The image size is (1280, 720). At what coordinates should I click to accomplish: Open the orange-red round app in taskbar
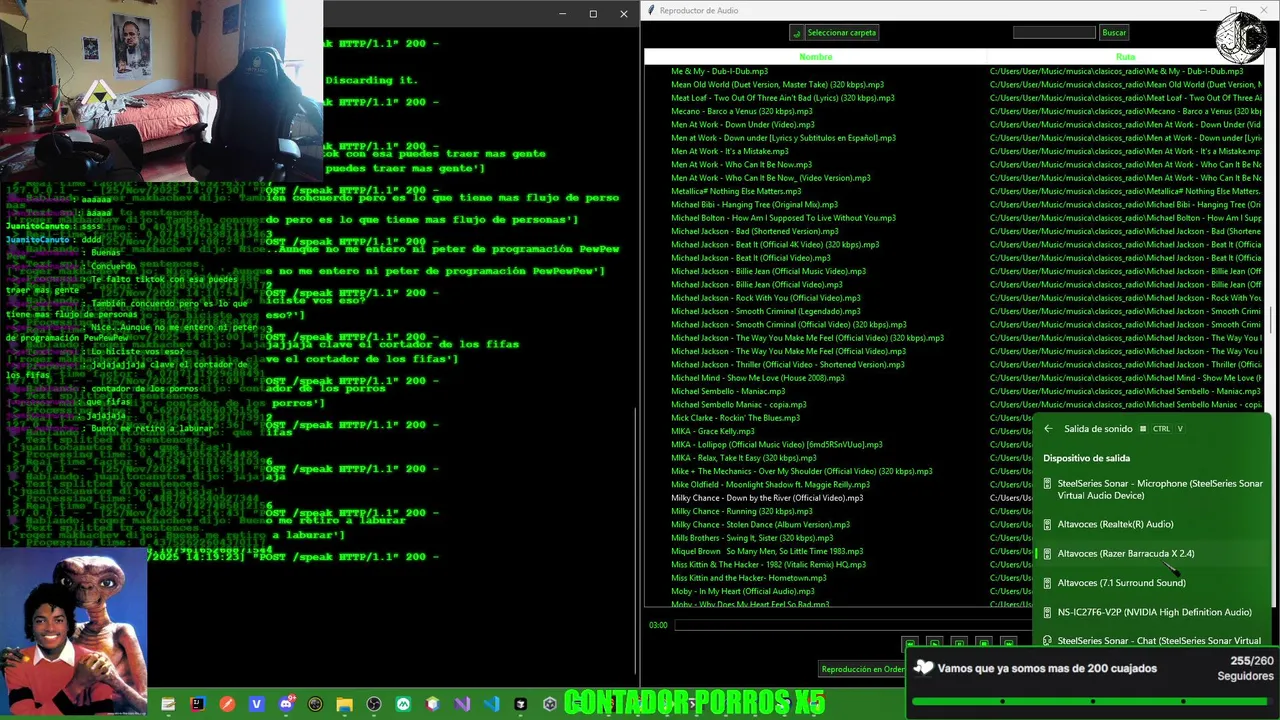(x=227, y=704)
